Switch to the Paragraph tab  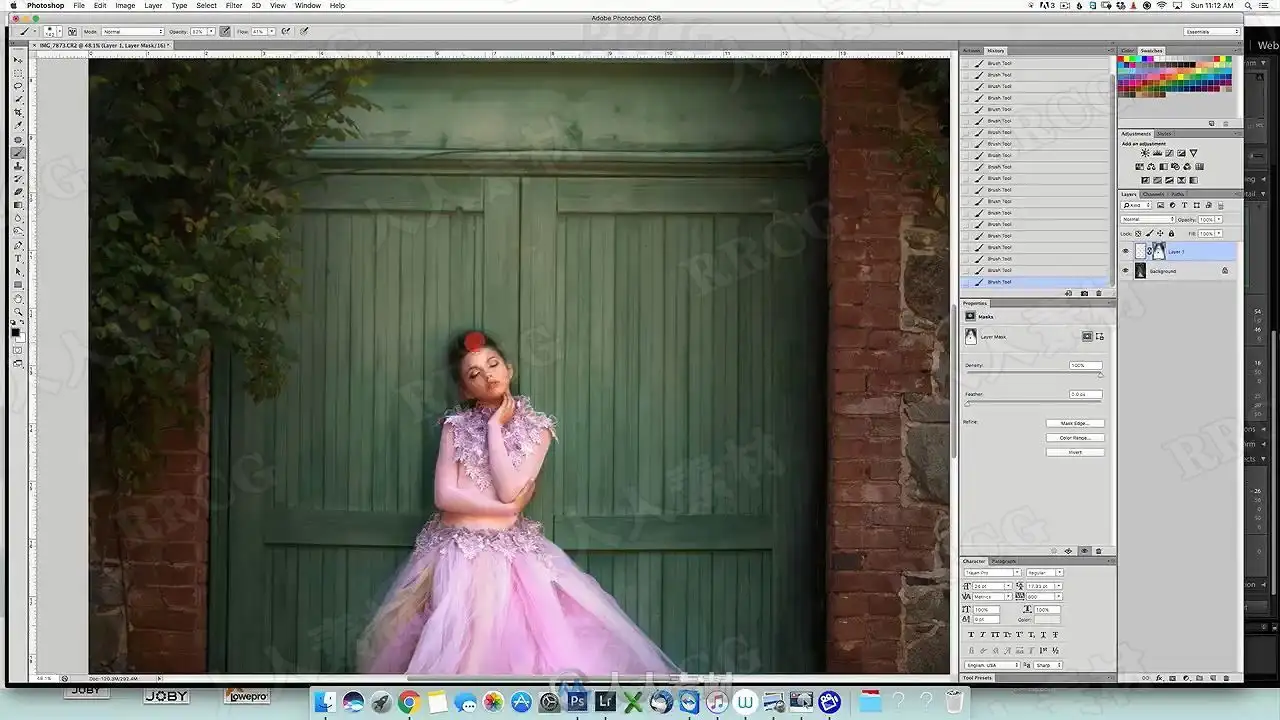point(1004,561)
